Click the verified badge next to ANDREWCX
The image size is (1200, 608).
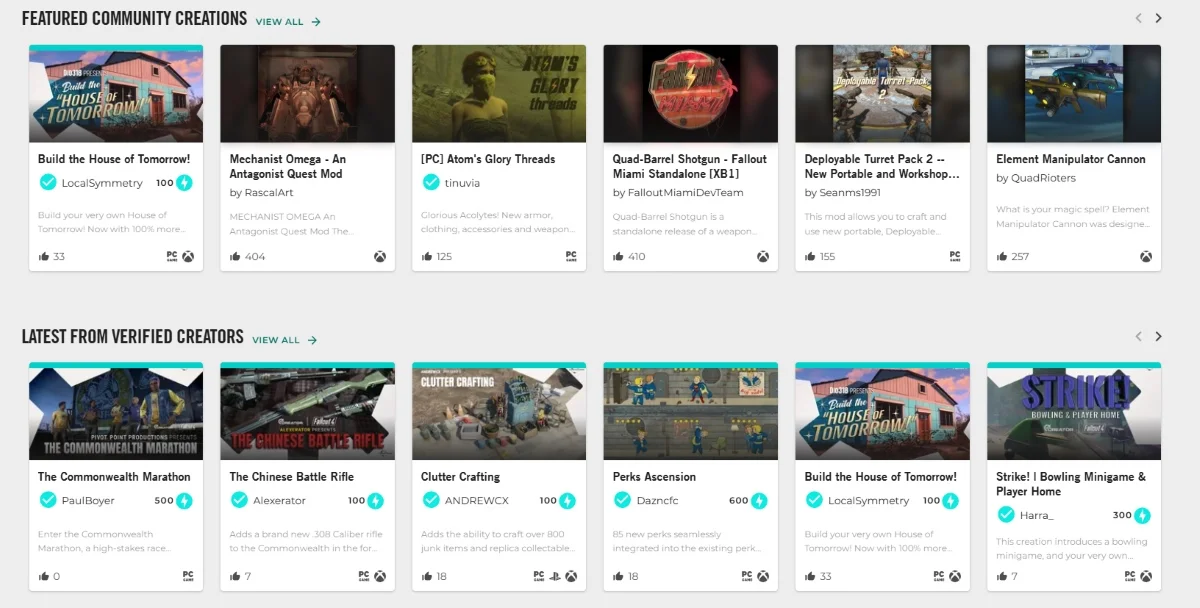431,500
